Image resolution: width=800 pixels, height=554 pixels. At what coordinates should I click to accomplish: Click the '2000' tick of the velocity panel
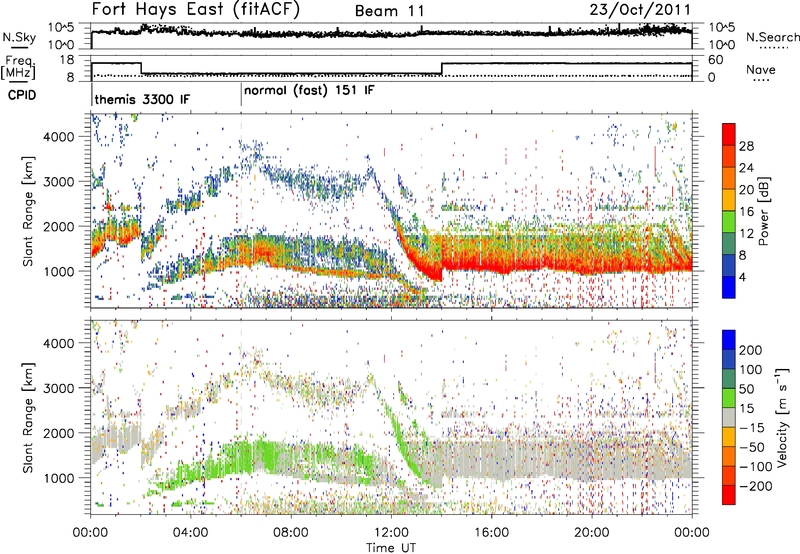tap(59, 433)
